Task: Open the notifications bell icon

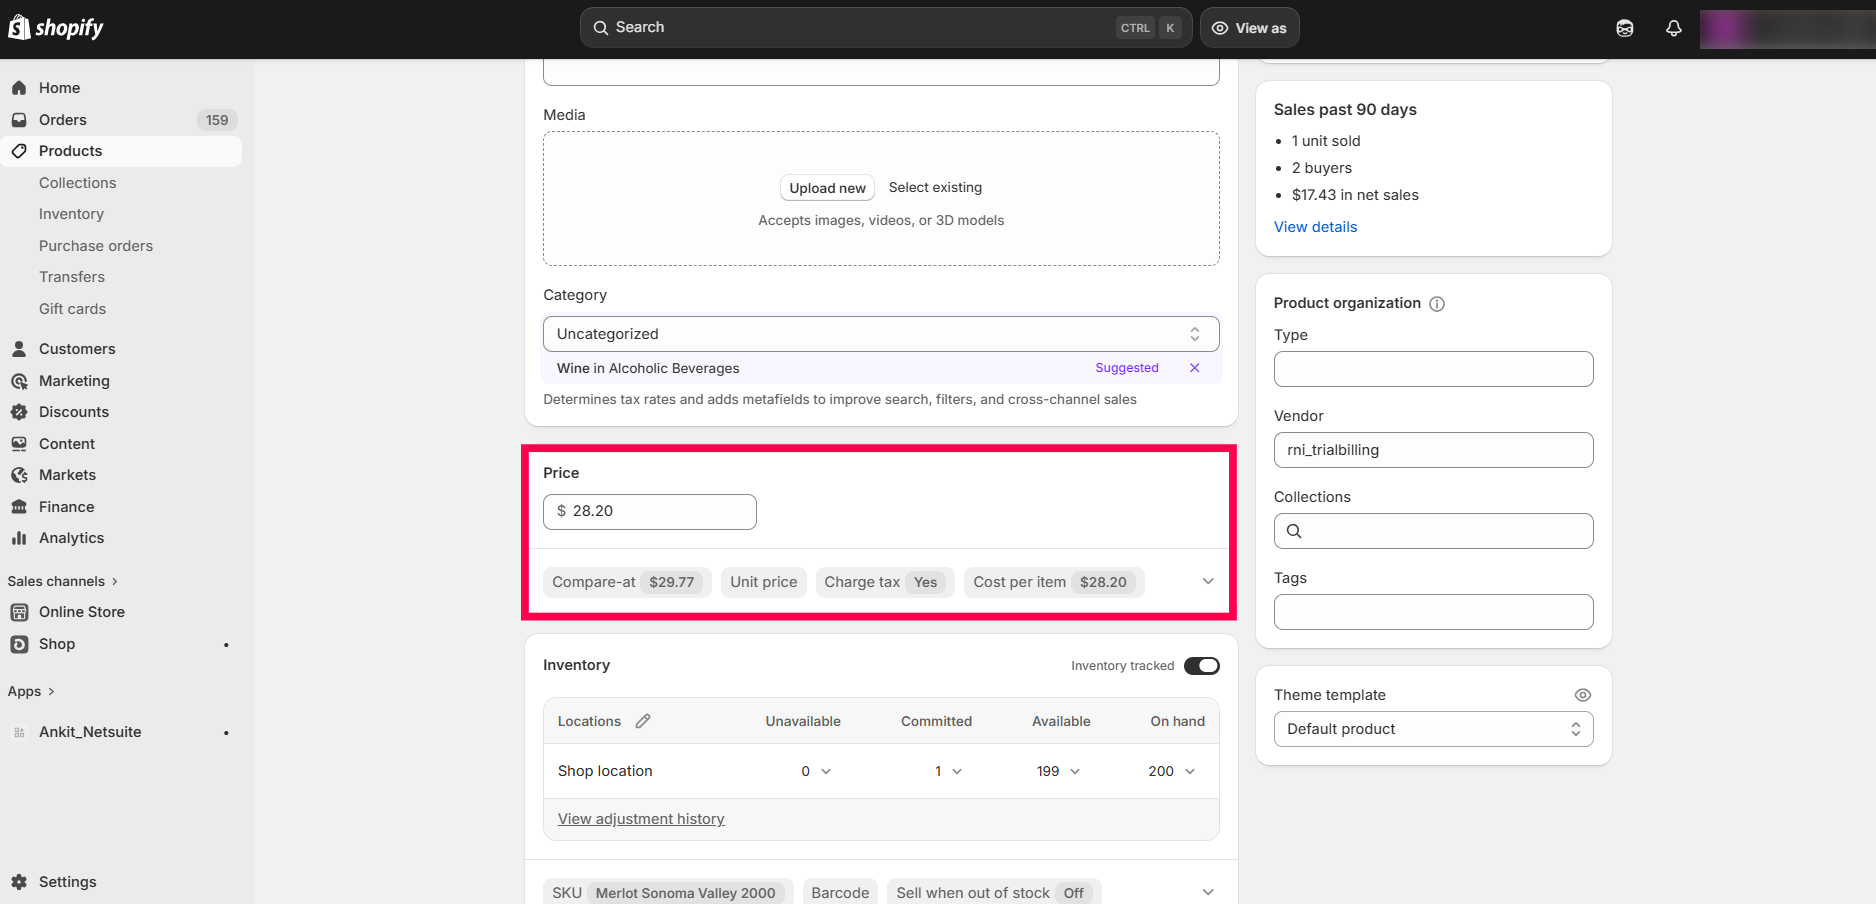Action: coord(1673,28)
